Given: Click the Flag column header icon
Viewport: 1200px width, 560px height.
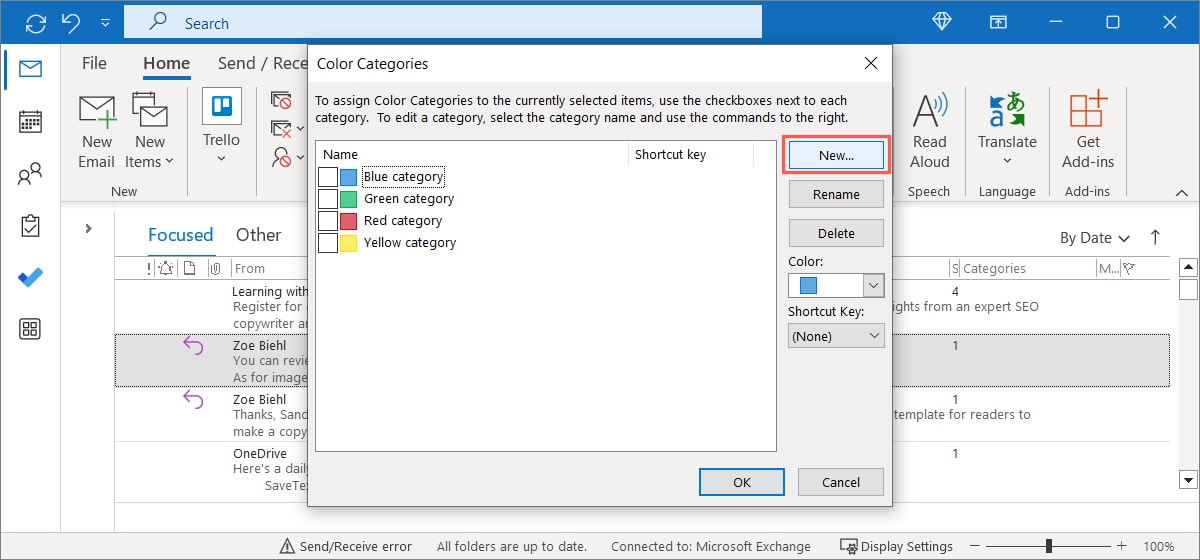Looking at the screenshot, I should (1129, 268).
